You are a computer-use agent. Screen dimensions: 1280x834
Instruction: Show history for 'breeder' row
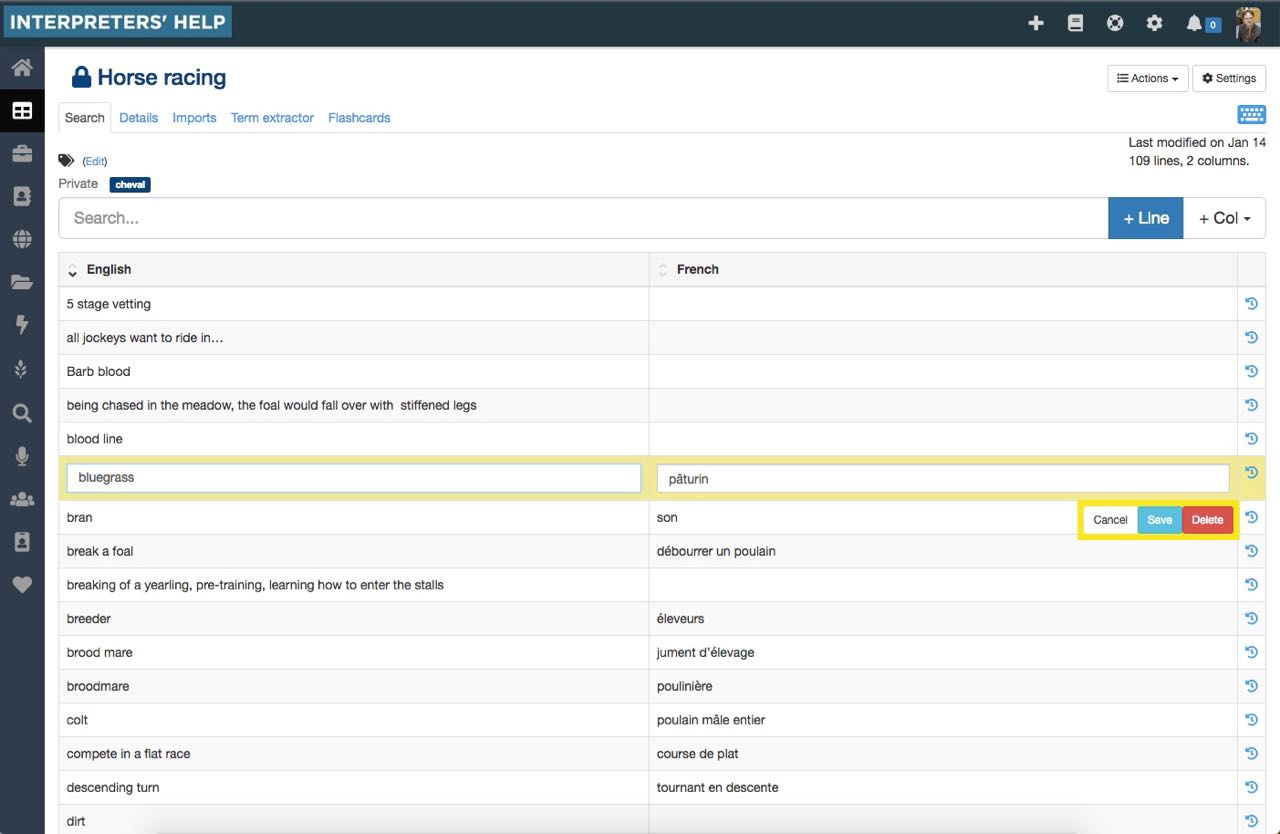1251,618
